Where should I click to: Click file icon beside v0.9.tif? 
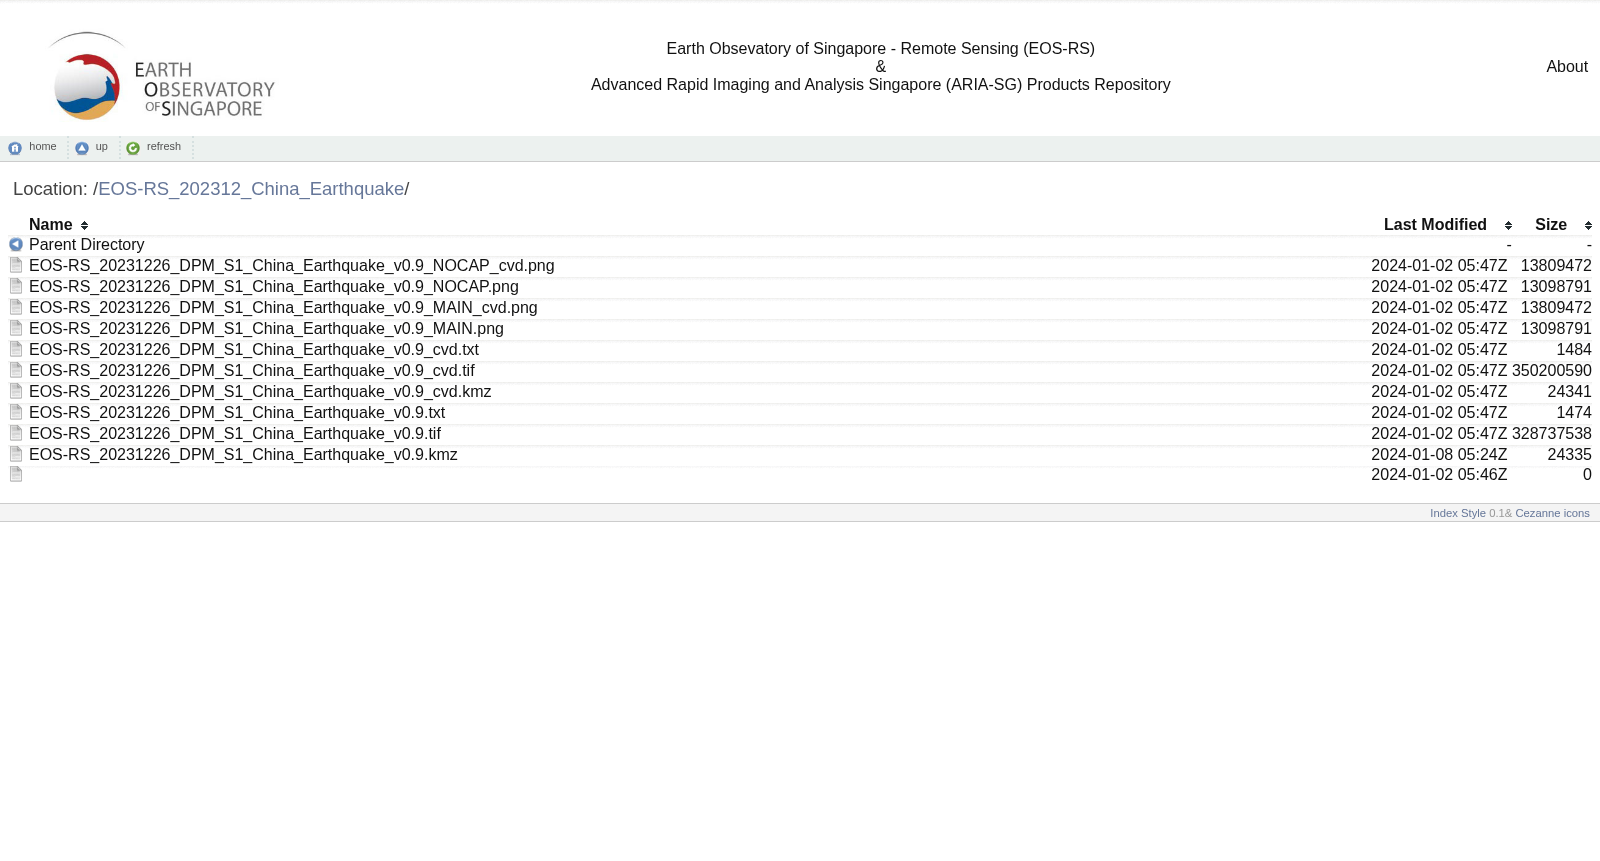coord(16,433)
